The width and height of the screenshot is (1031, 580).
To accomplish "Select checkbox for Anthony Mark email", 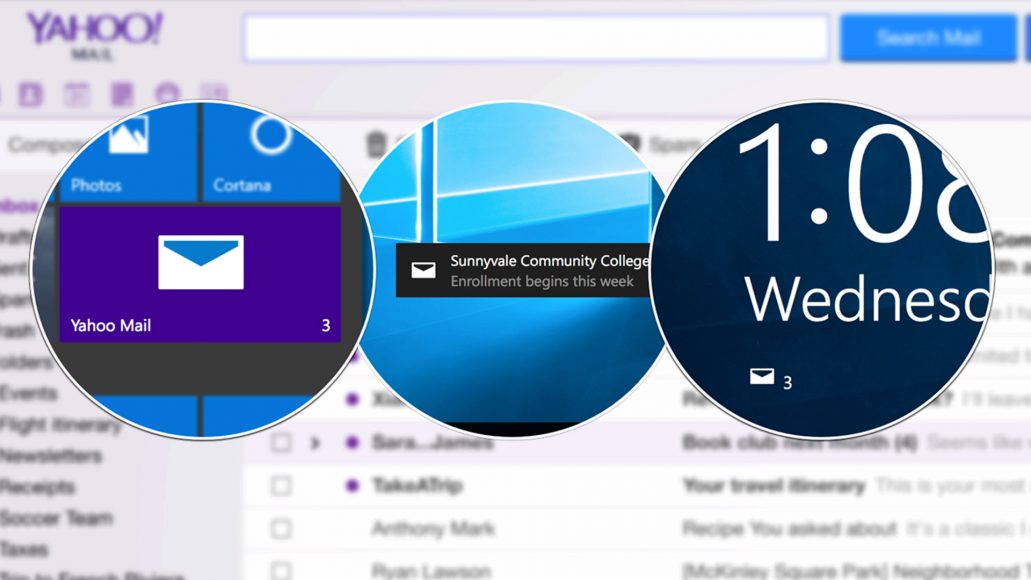I will coord(281,529).
